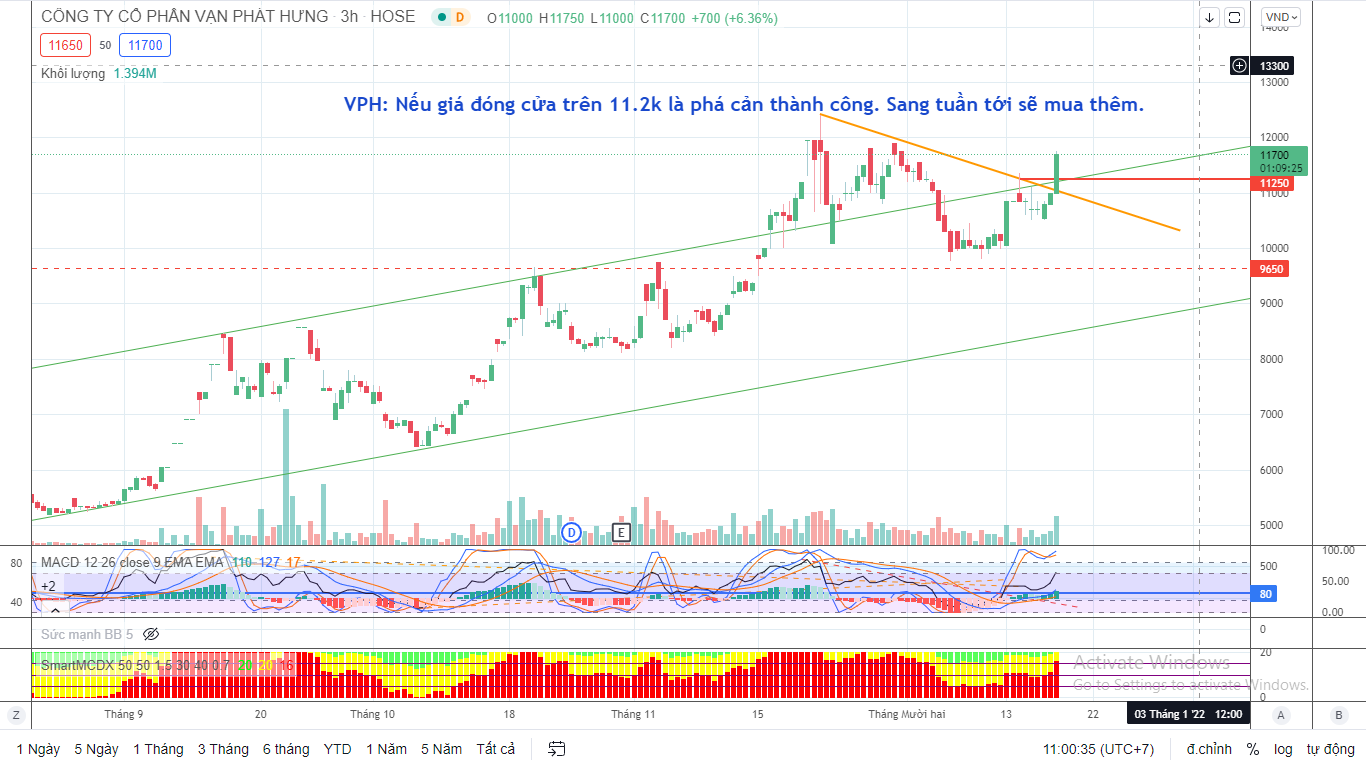Select the Tất cả time range
The width and height of the screenshot is (1366, 768).
pyautogui.click(x=496, y=749)
